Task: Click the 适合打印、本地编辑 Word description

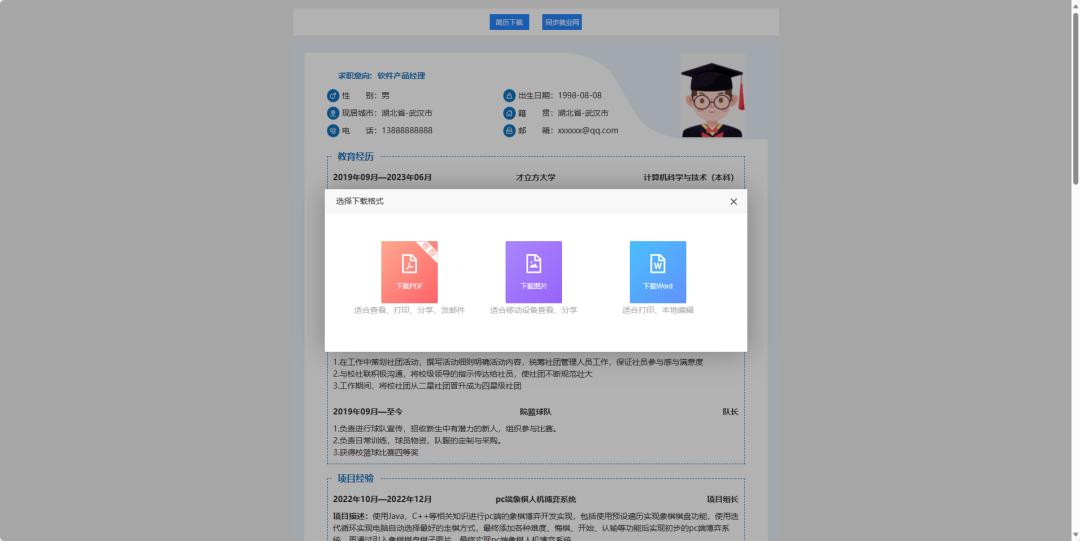Action: pyautogui.click(x=657, y=311)
